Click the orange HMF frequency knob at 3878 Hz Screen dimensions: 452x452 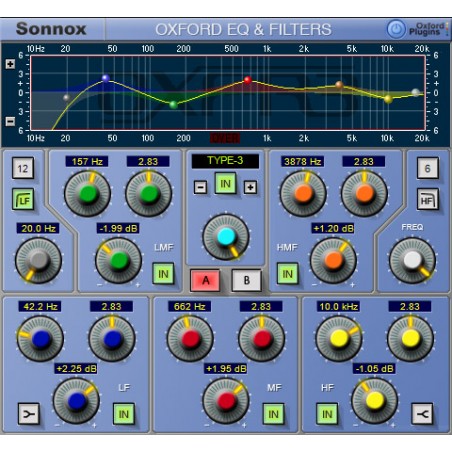point(303,193)
